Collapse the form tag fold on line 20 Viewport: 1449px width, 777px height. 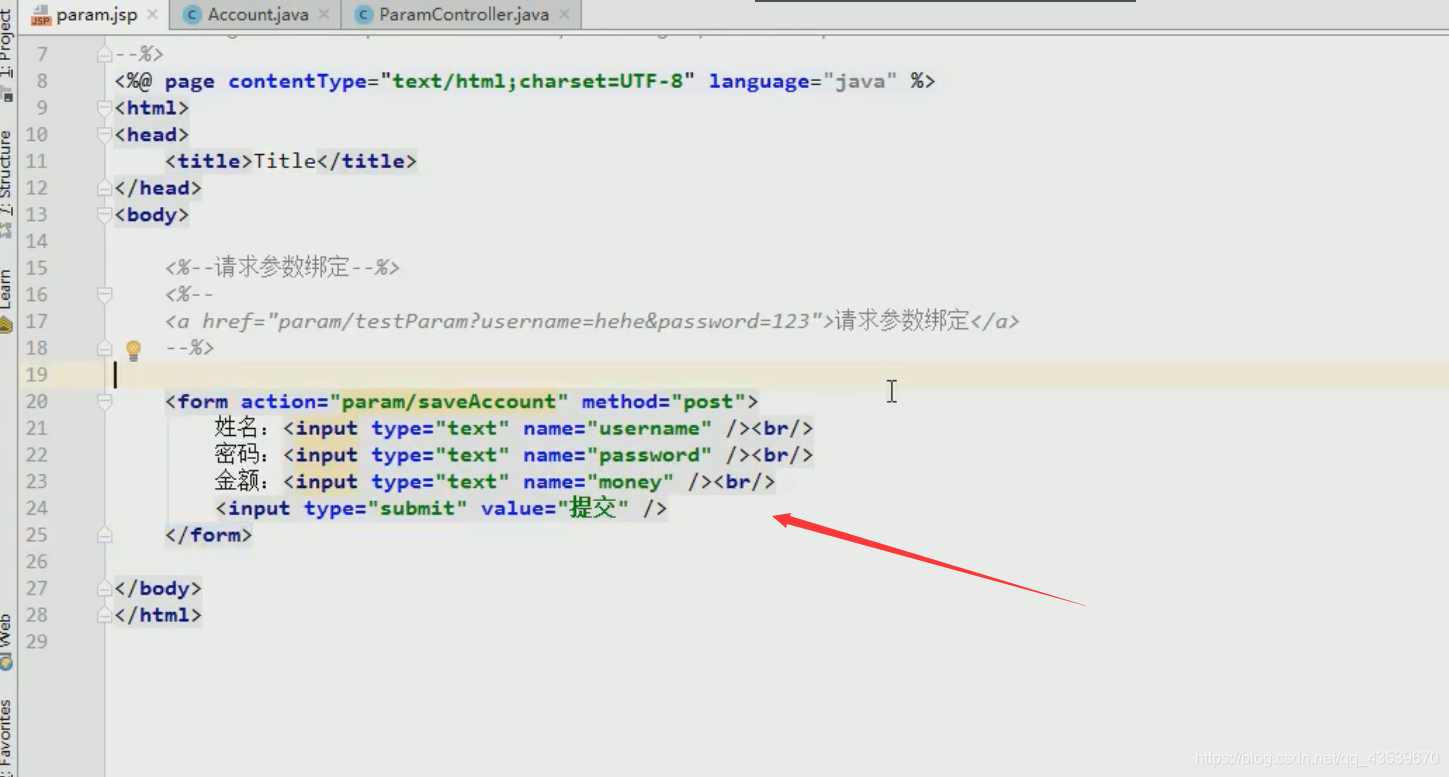pos(104,401)
